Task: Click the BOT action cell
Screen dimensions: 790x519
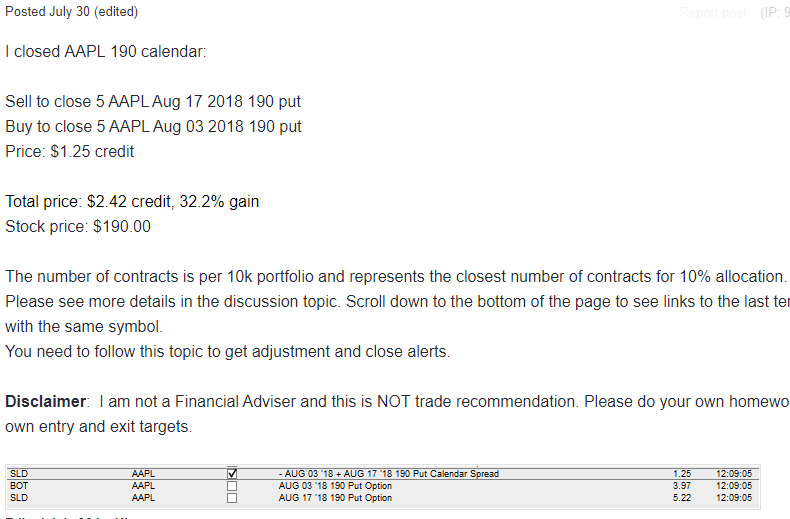Action: click(19, 486)
